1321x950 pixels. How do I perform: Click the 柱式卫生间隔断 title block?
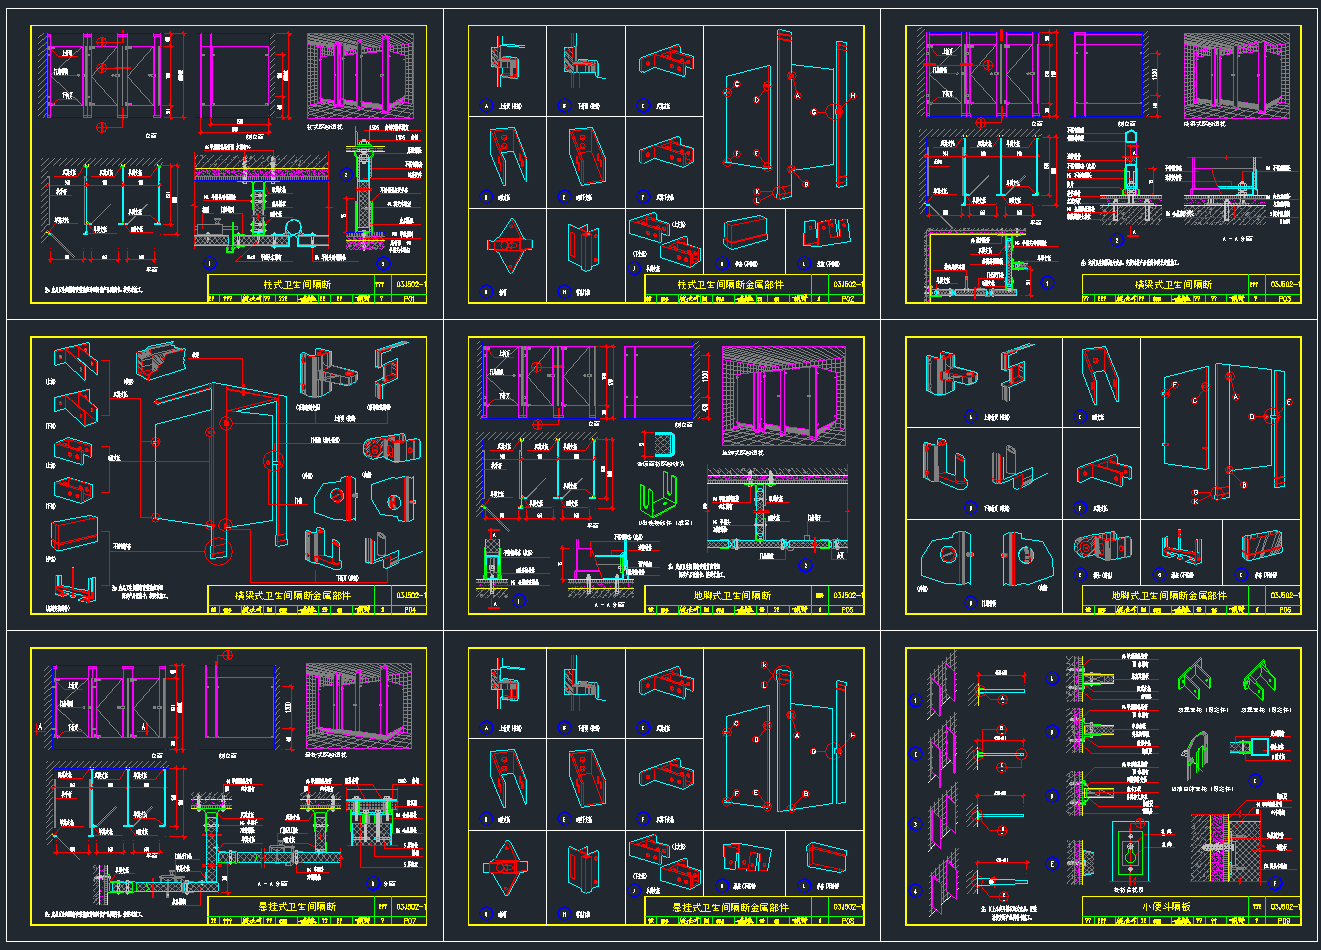tap(297, 285)
